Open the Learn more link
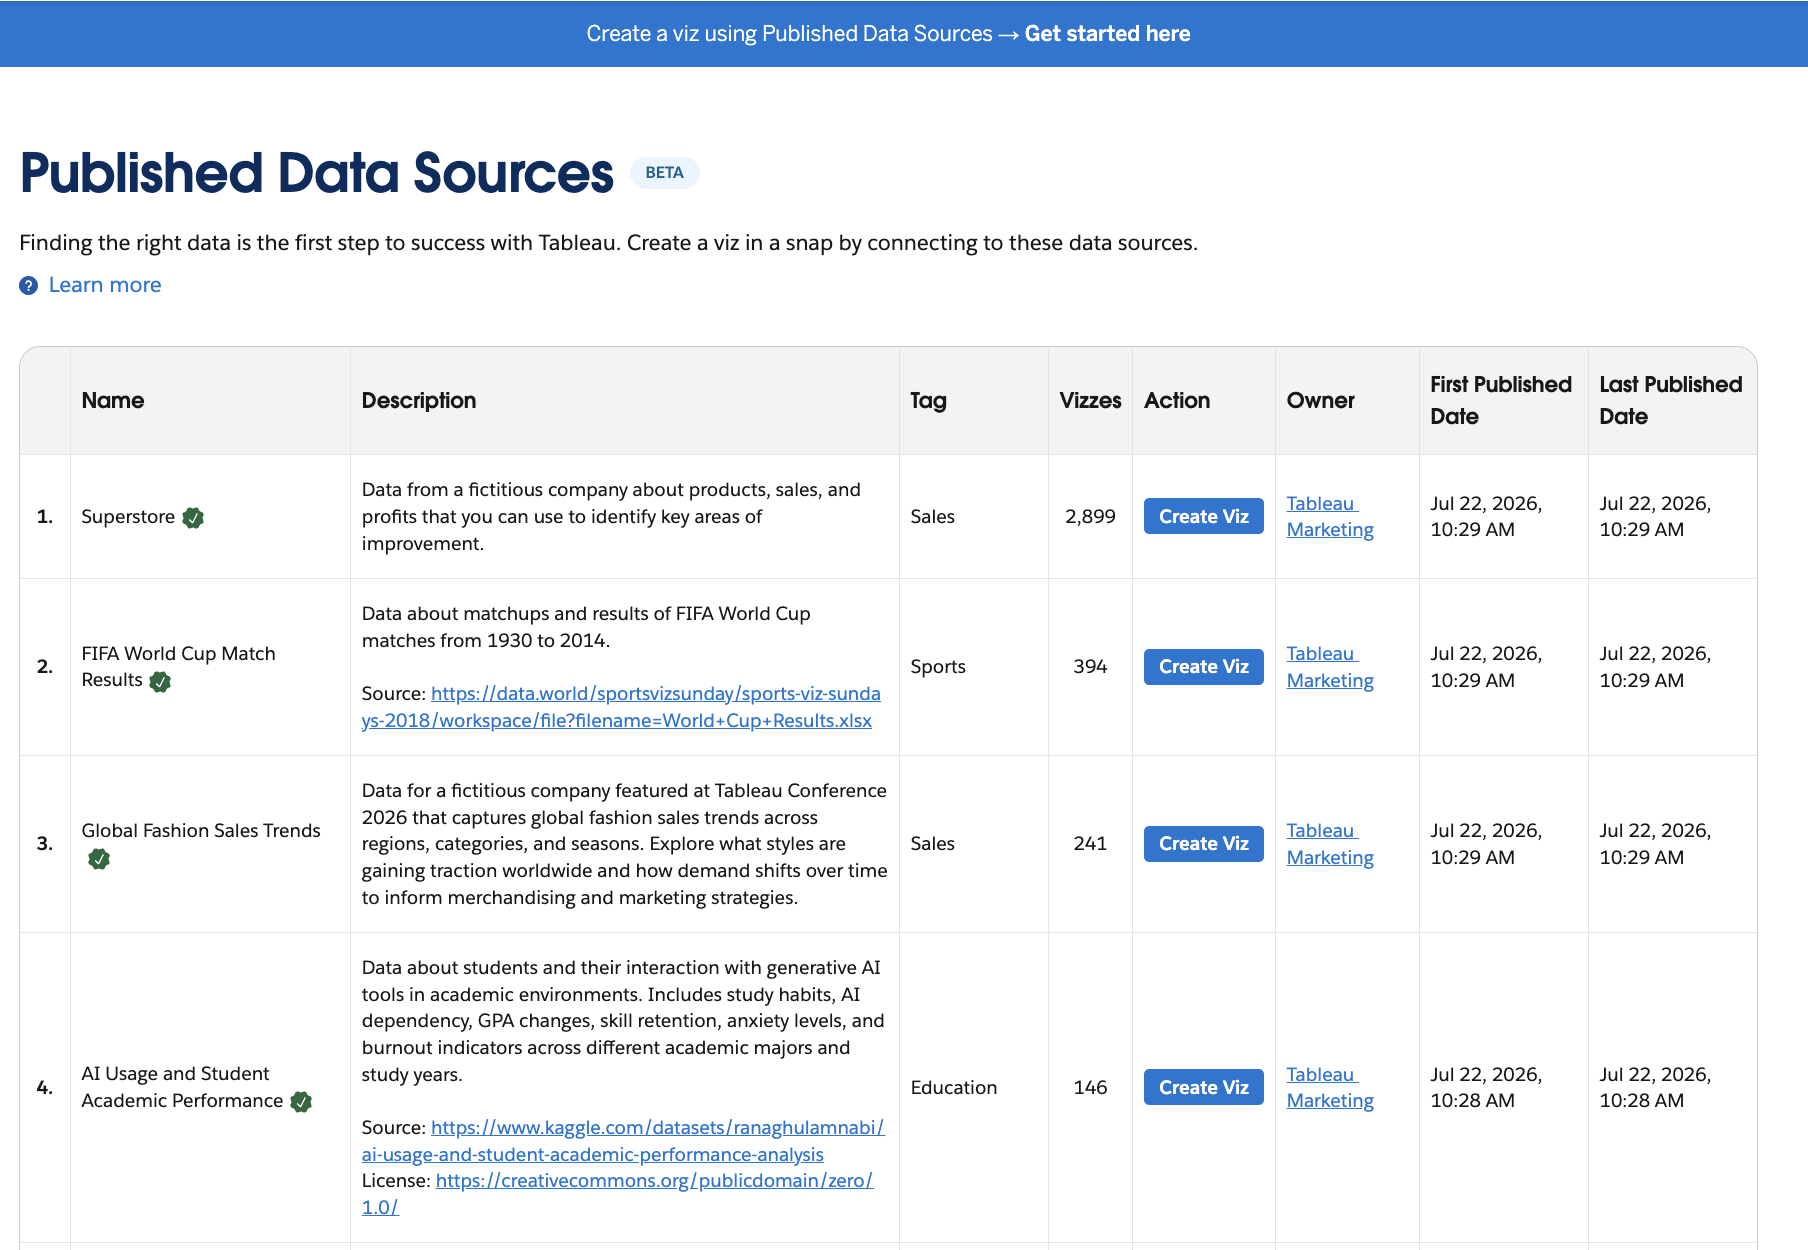The height and width of the screenshot is (1250, 1808). click(x=105, y=285)
